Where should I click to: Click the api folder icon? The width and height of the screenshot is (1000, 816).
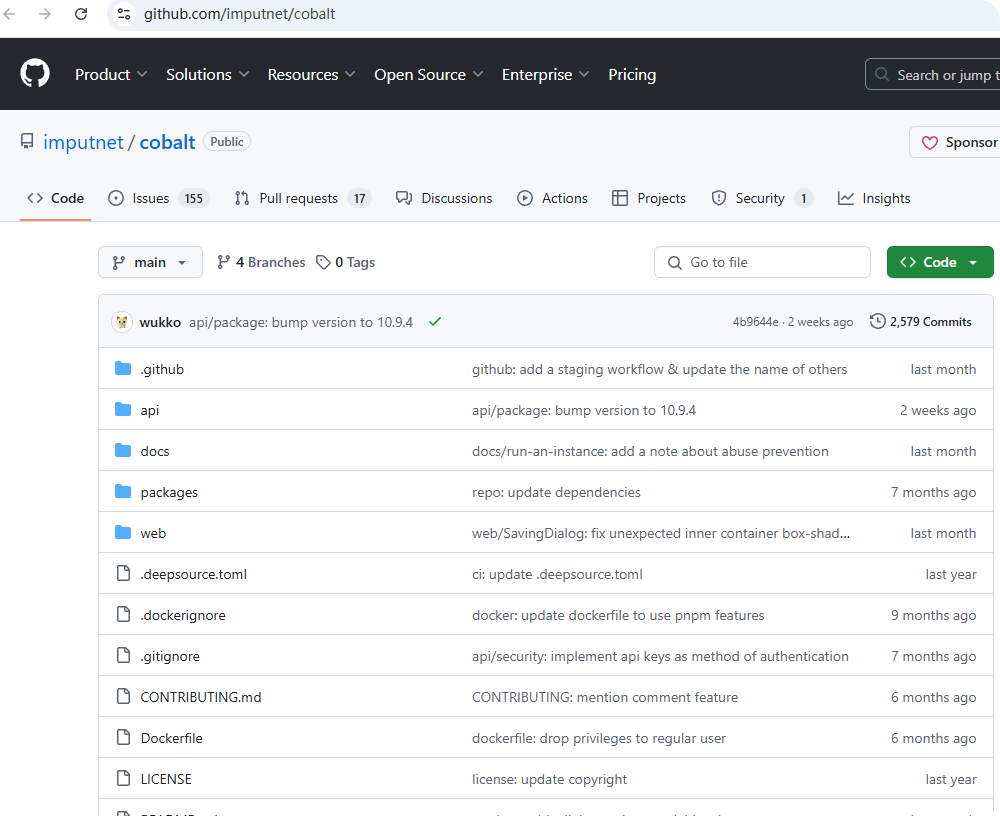pyautogui.click(x=123, y=410)
